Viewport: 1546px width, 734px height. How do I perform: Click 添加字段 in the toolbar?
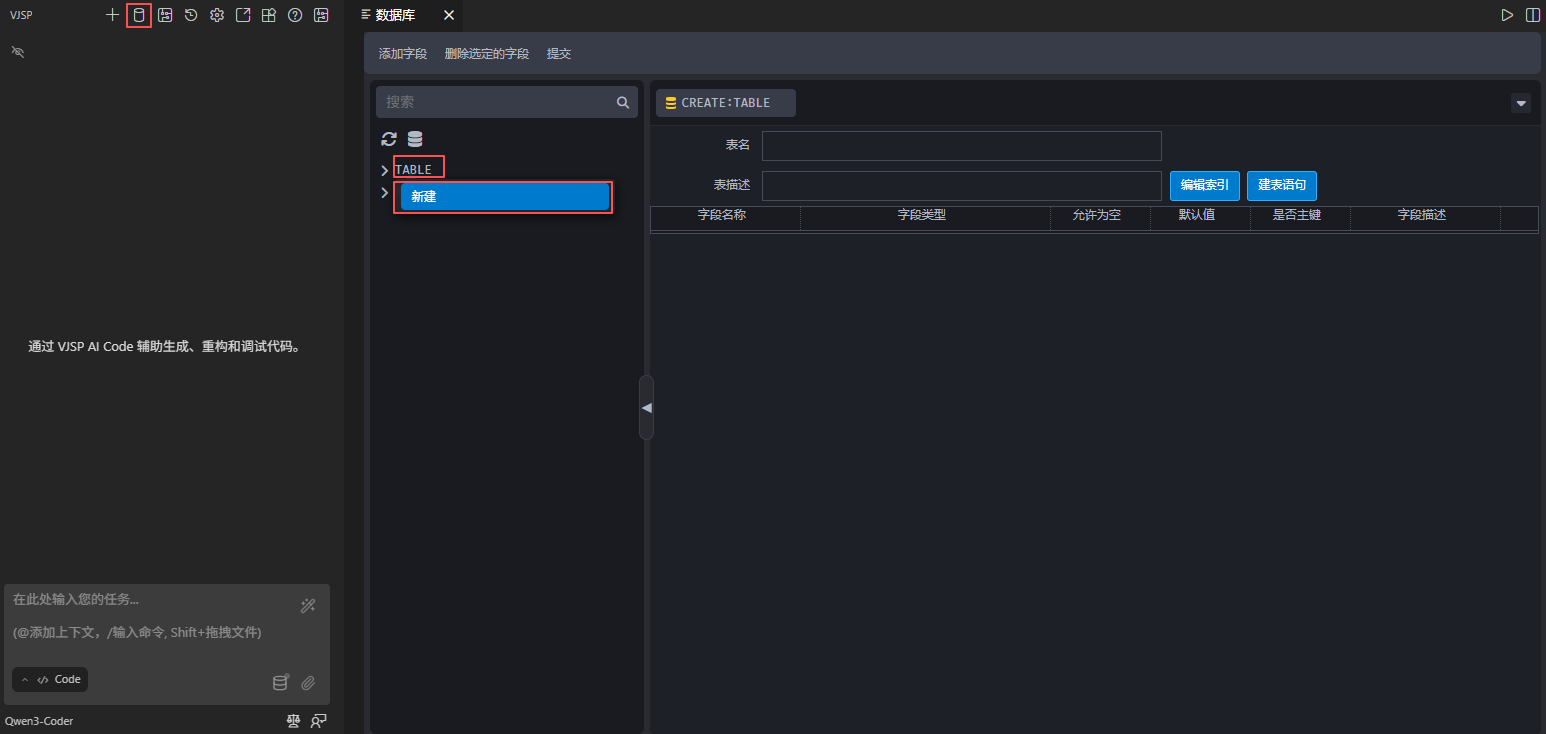pyautogui.click(x=402, y=54)
